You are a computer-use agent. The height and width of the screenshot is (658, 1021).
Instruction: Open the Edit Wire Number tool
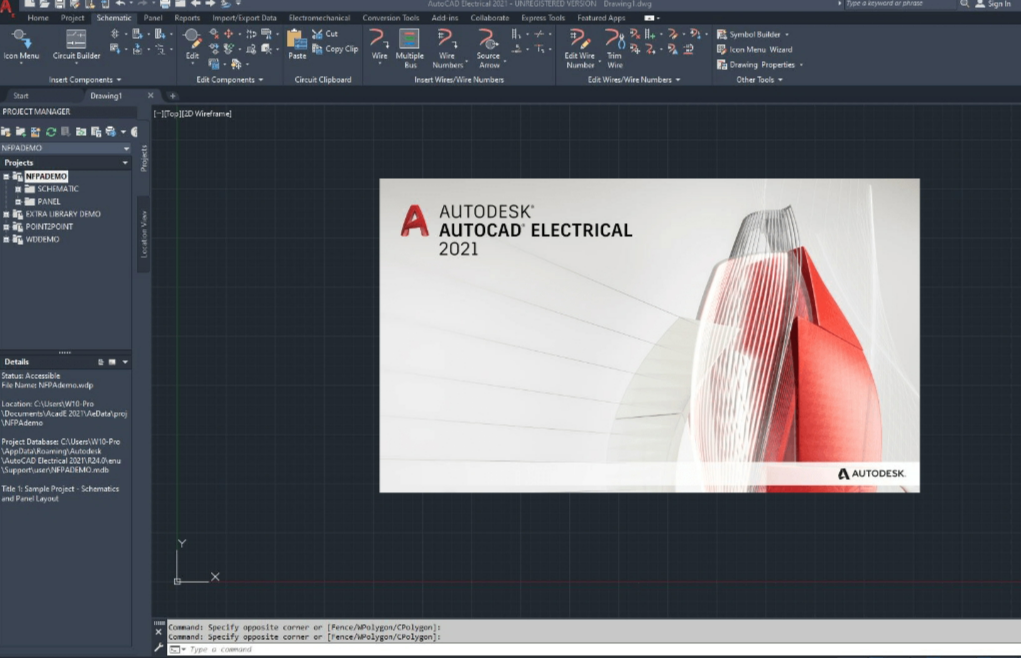pyautogui.click(x=580, y=48)
